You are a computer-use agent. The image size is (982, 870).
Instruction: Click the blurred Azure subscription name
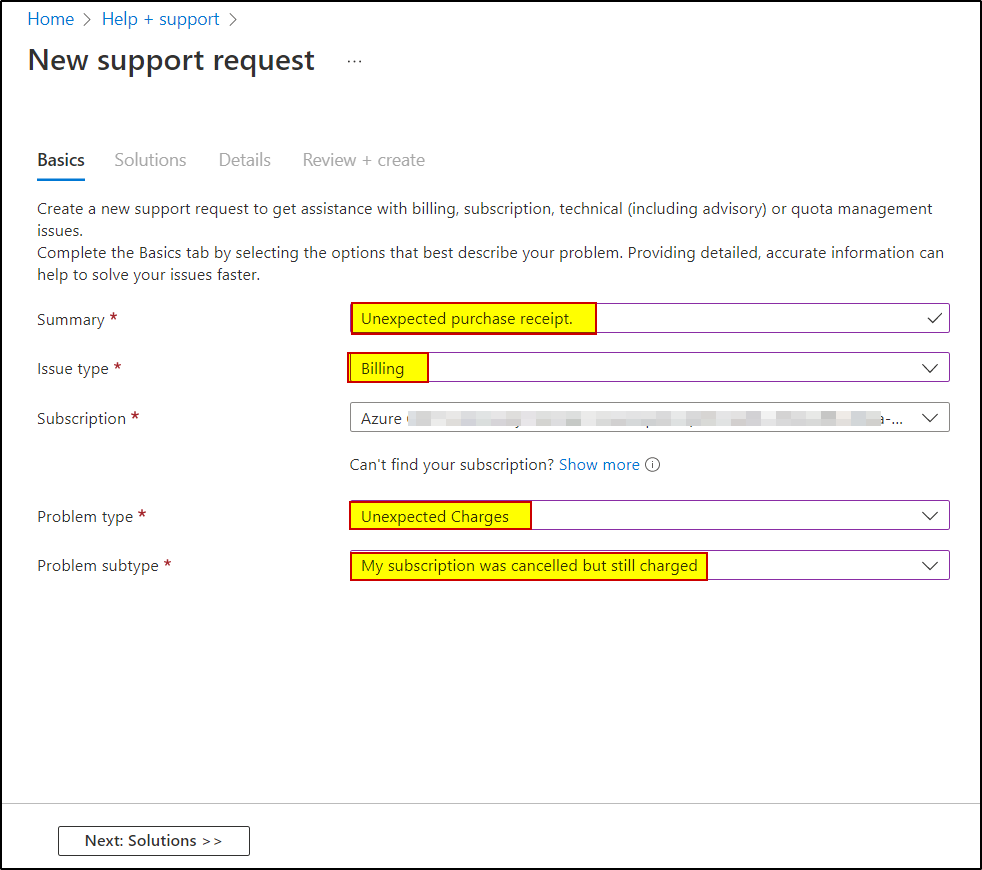tap(600, 417)
